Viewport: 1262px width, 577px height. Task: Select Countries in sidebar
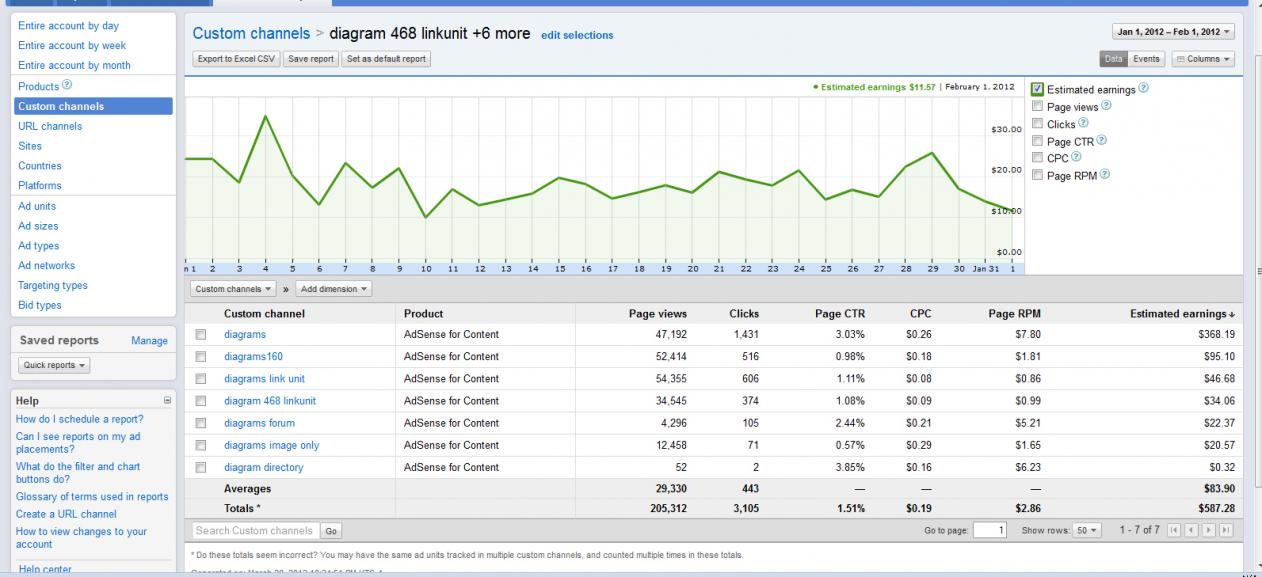tap(40, 166)
